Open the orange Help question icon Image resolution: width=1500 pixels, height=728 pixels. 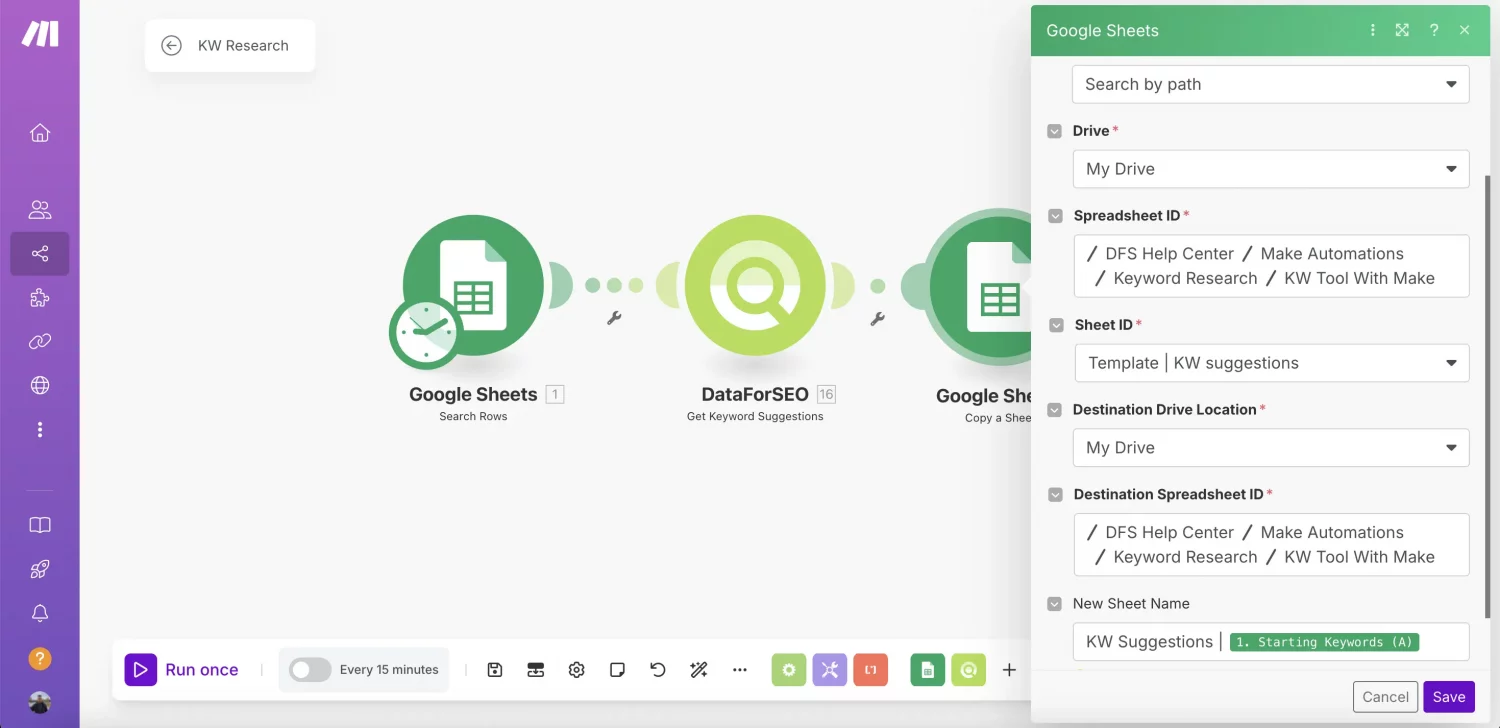(x=40, y=658)
